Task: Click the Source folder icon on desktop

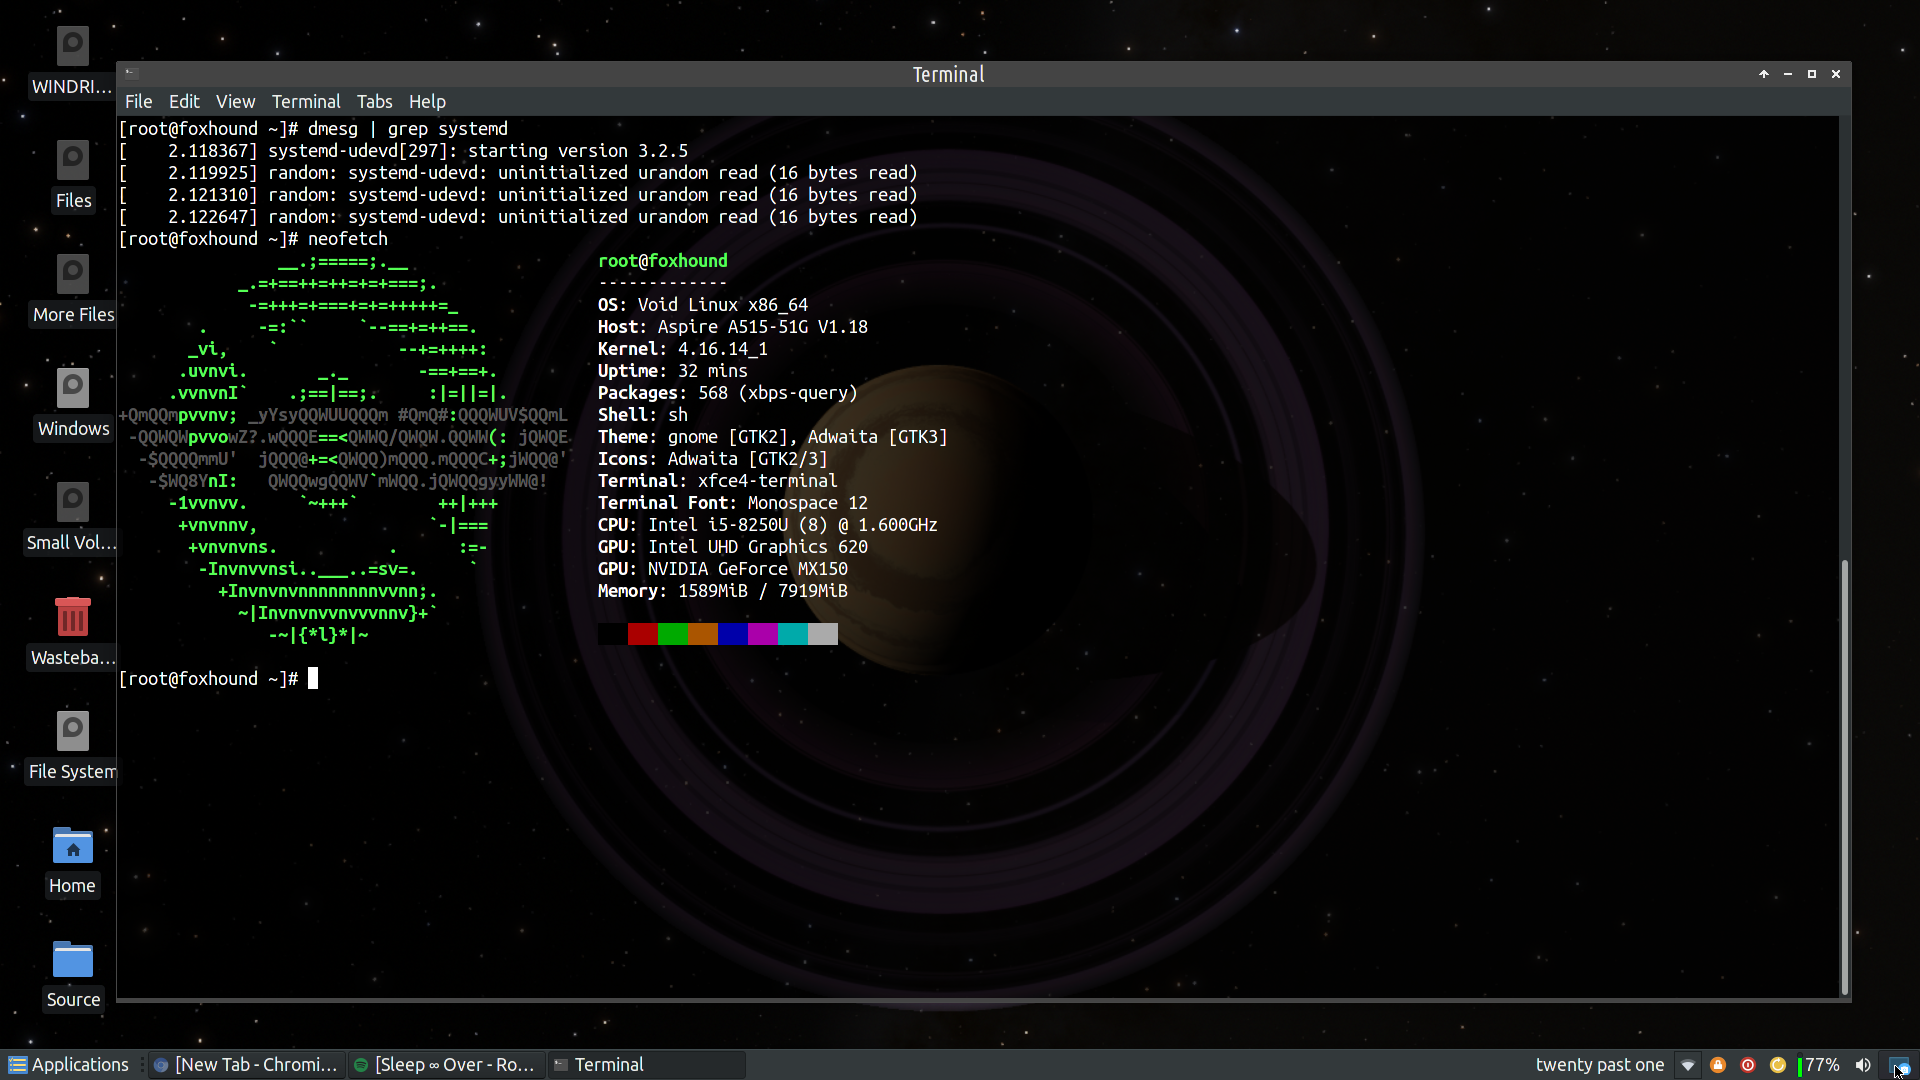Action: [x=71, y=961]
